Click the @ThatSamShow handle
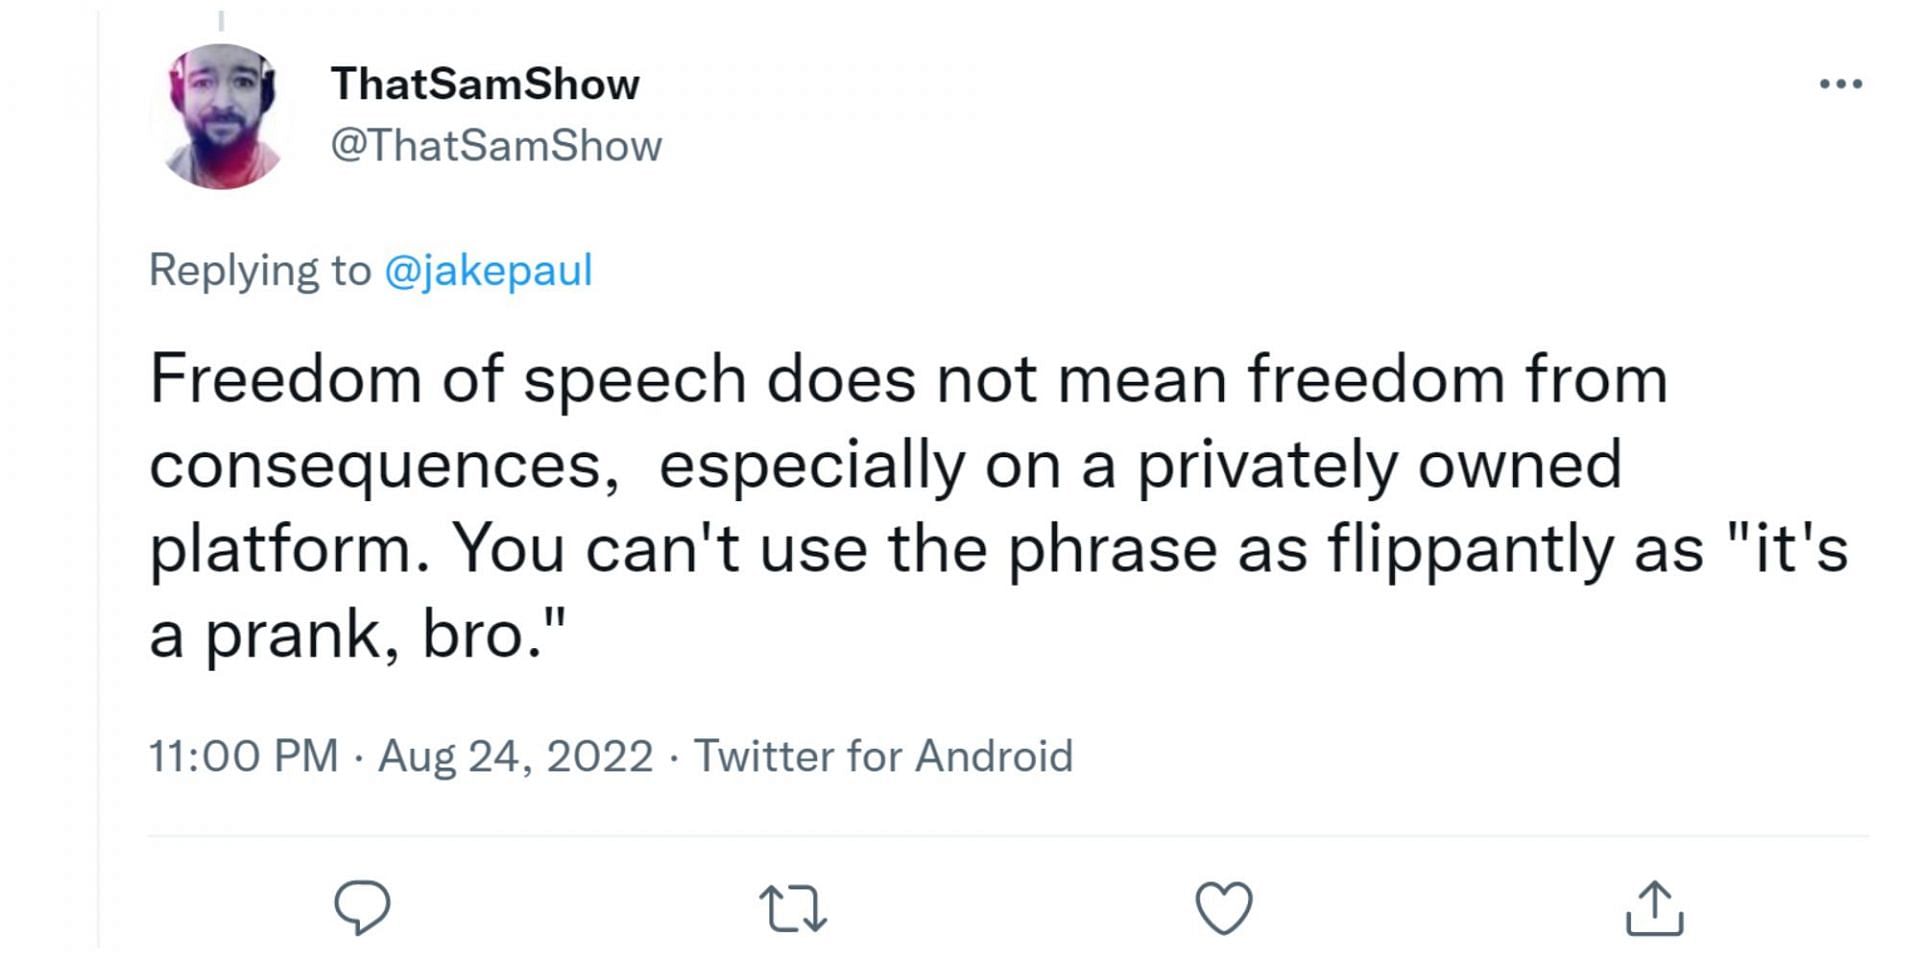 click(x=496, y=146)
